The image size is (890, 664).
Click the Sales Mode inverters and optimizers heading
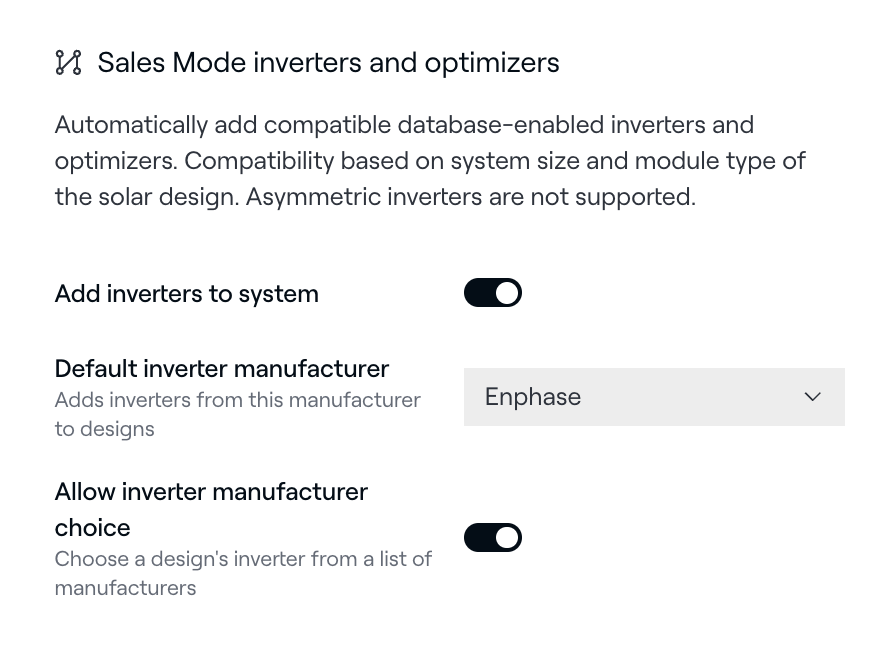click(x=327, y=63)
